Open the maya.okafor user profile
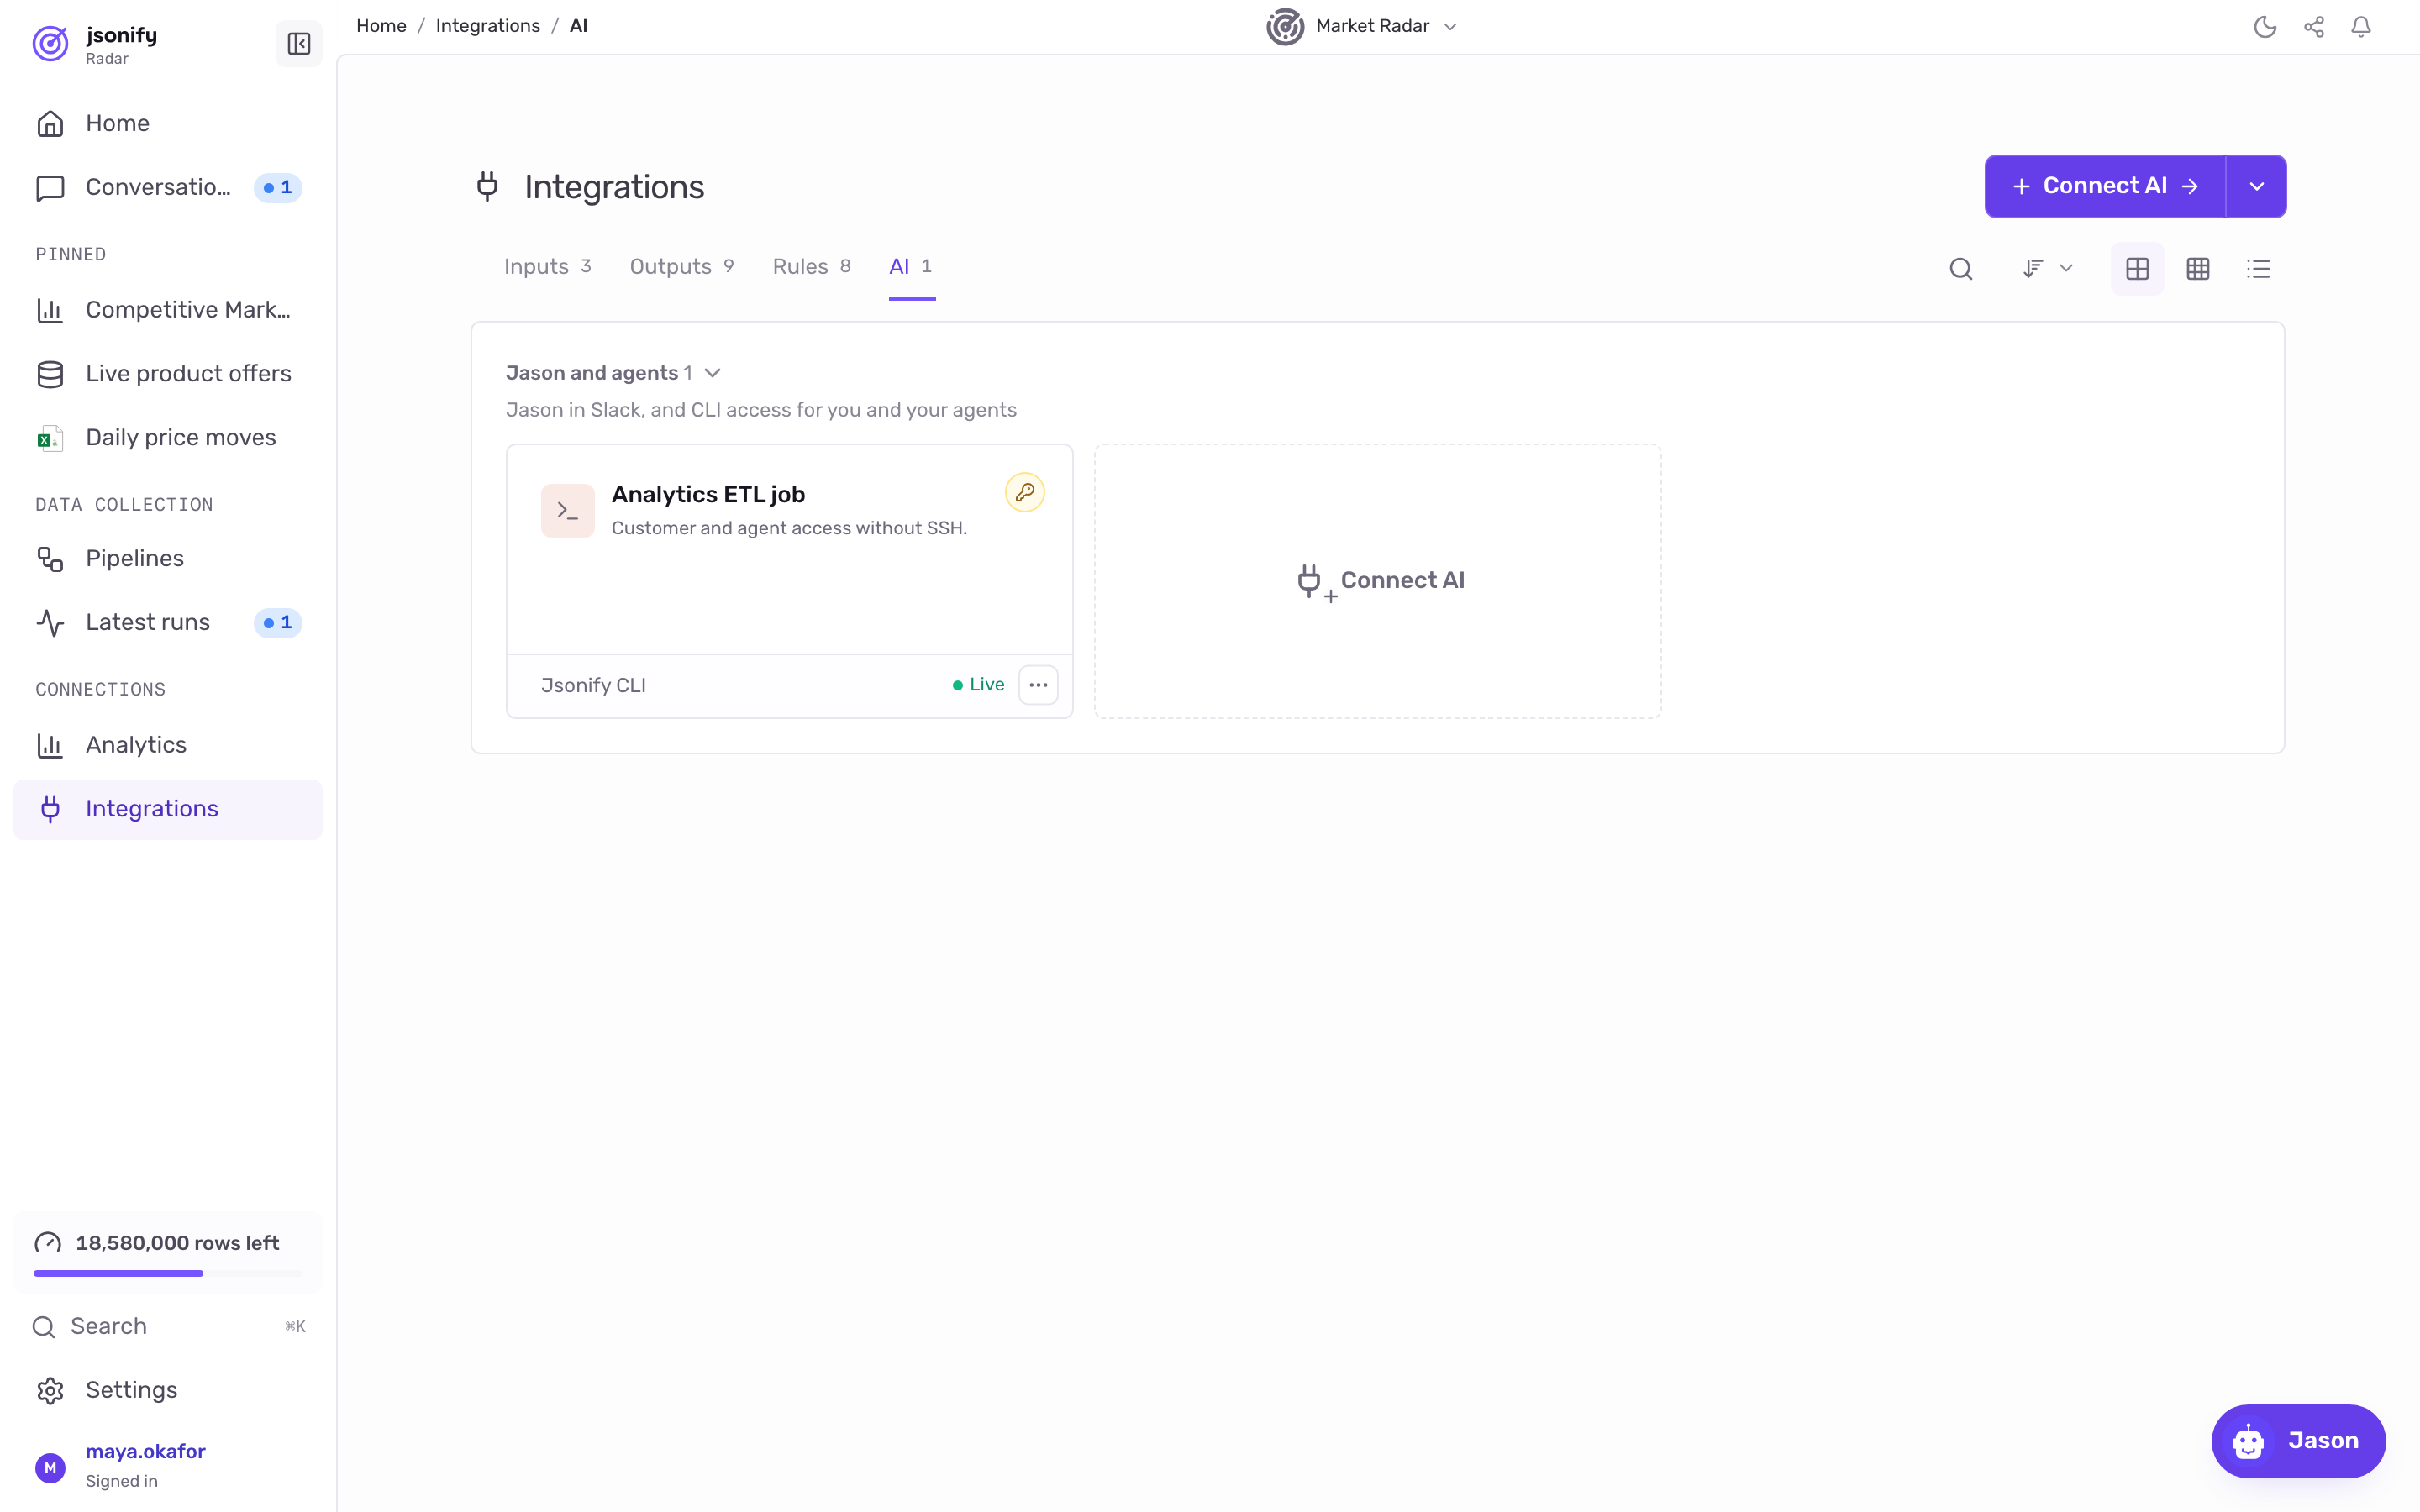 168,1466
